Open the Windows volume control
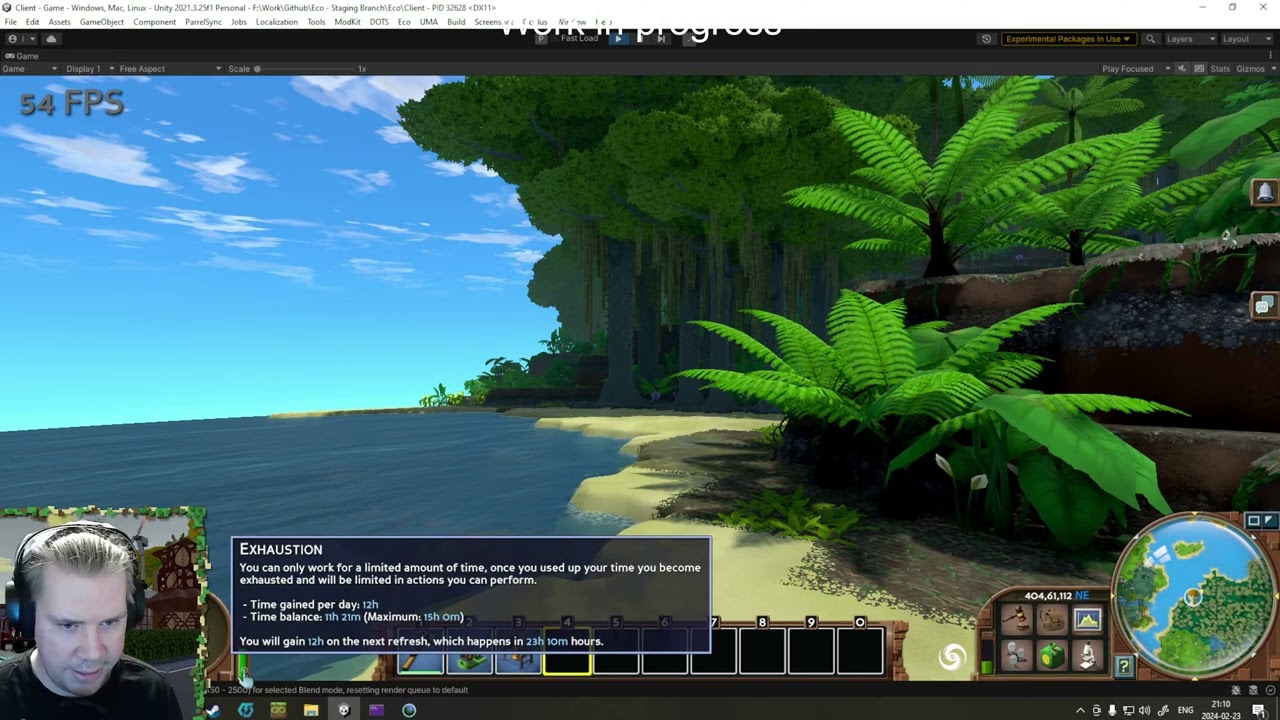Viewport: 1280px width, 720px height. tap(1145, 710)
